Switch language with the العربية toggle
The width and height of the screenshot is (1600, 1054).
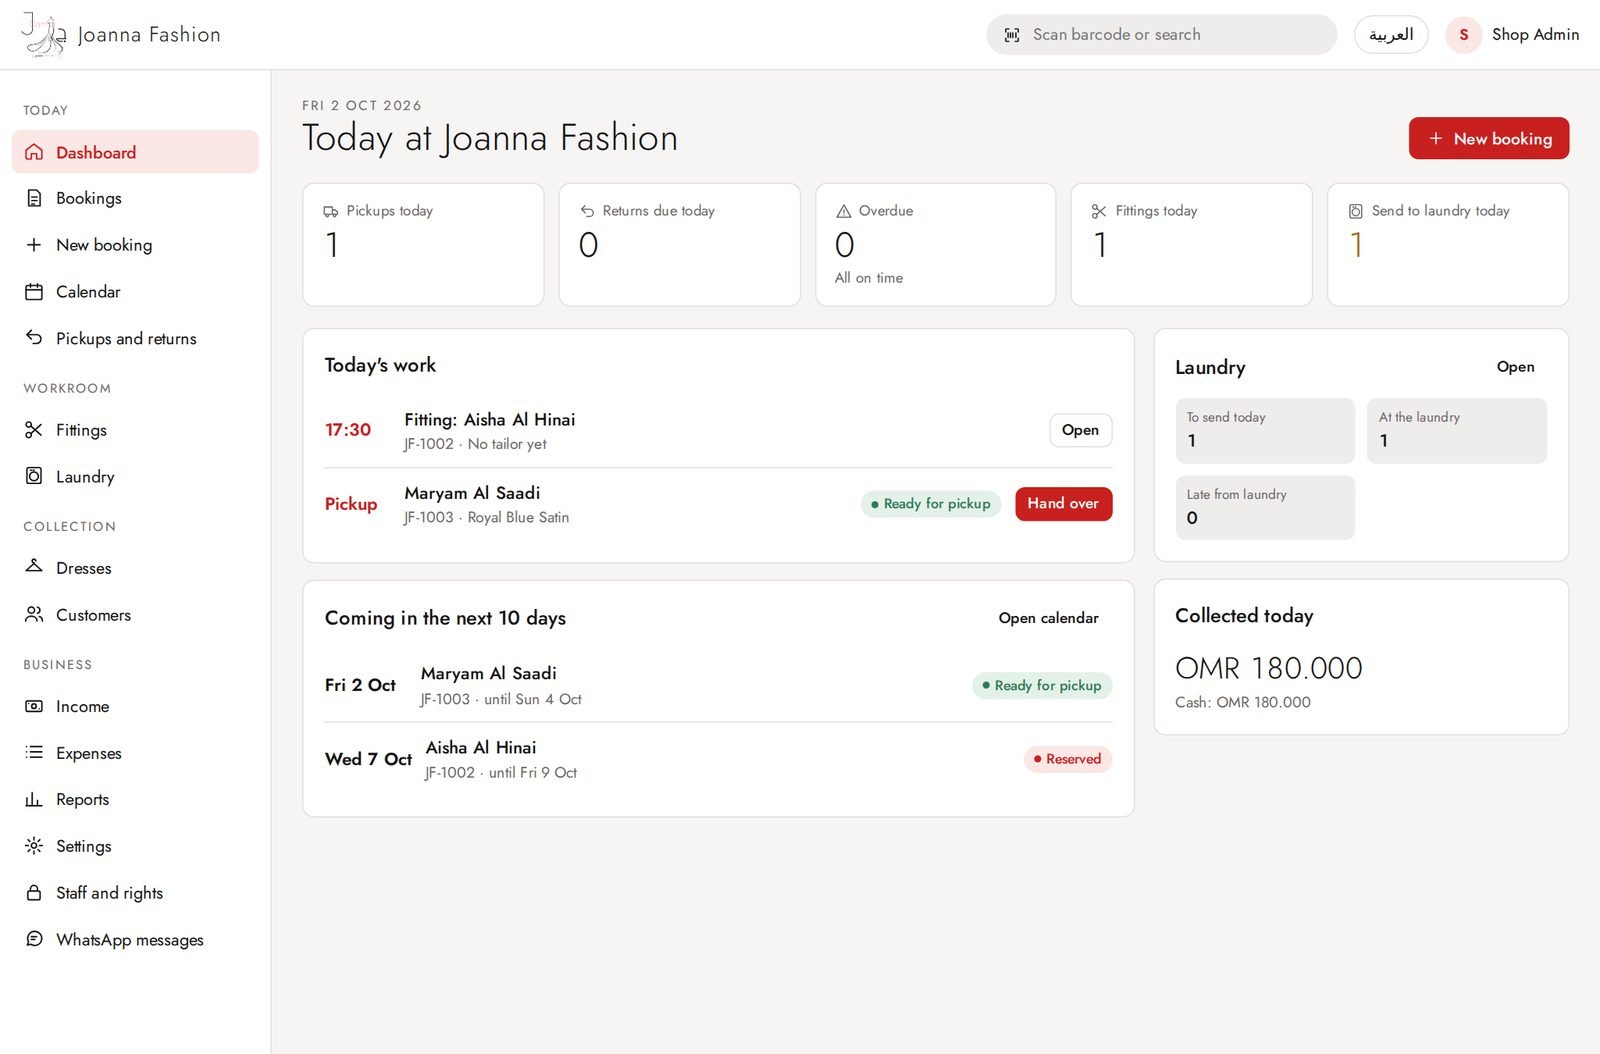point(1391,35)
